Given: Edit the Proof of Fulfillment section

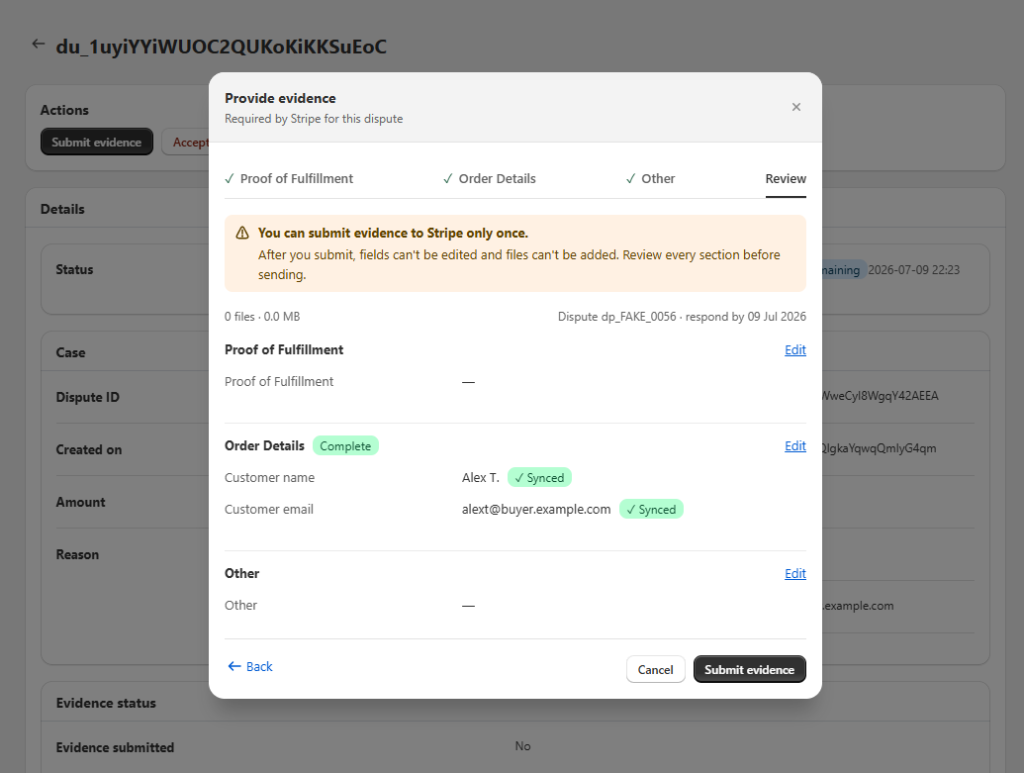Looking at the screenshot, I should click(x=795, y=350).
